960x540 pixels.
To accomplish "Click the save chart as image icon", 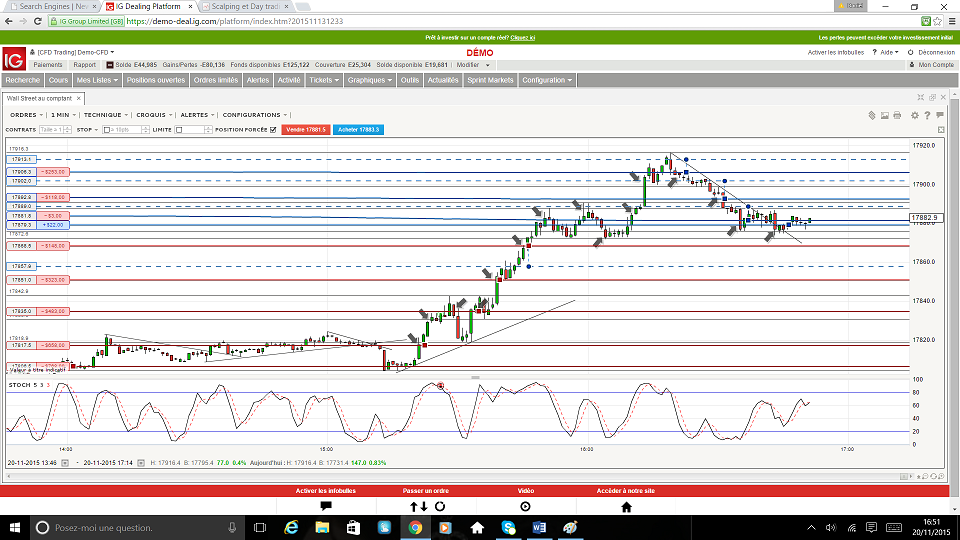I will pyautogui.click(x=885, y=115).
